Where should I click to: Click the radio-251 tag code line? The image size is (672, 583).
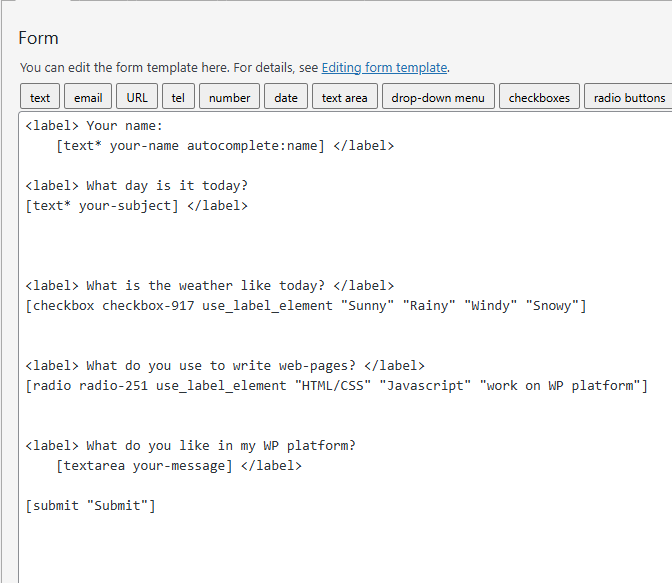pos(336,386)
